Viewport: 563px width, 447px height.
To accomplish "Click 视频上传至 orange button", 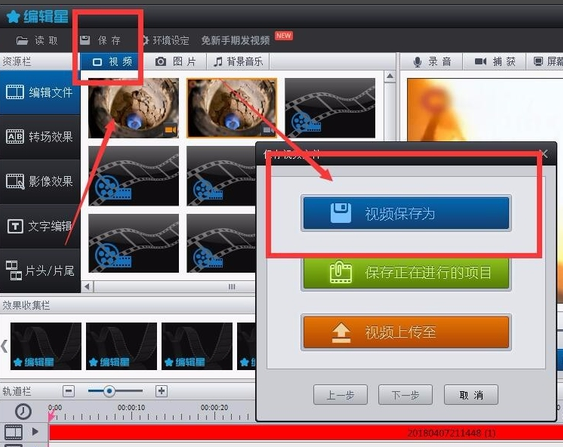I will 406,332.
